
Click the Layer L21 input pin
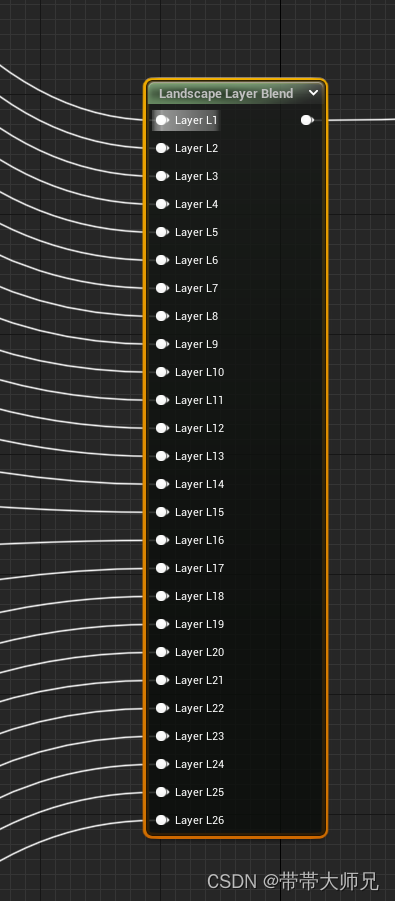tap(162, 680)
